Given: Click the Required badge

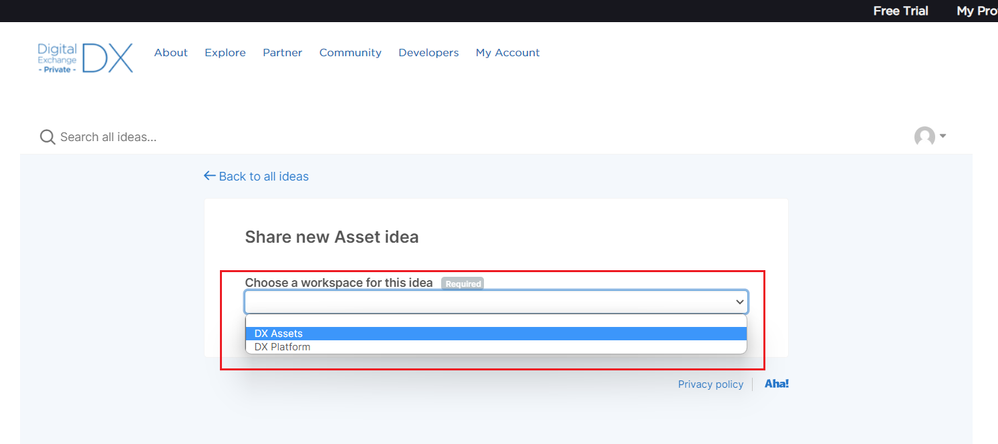Looking at the screenshot, I should tap(463, 284).
